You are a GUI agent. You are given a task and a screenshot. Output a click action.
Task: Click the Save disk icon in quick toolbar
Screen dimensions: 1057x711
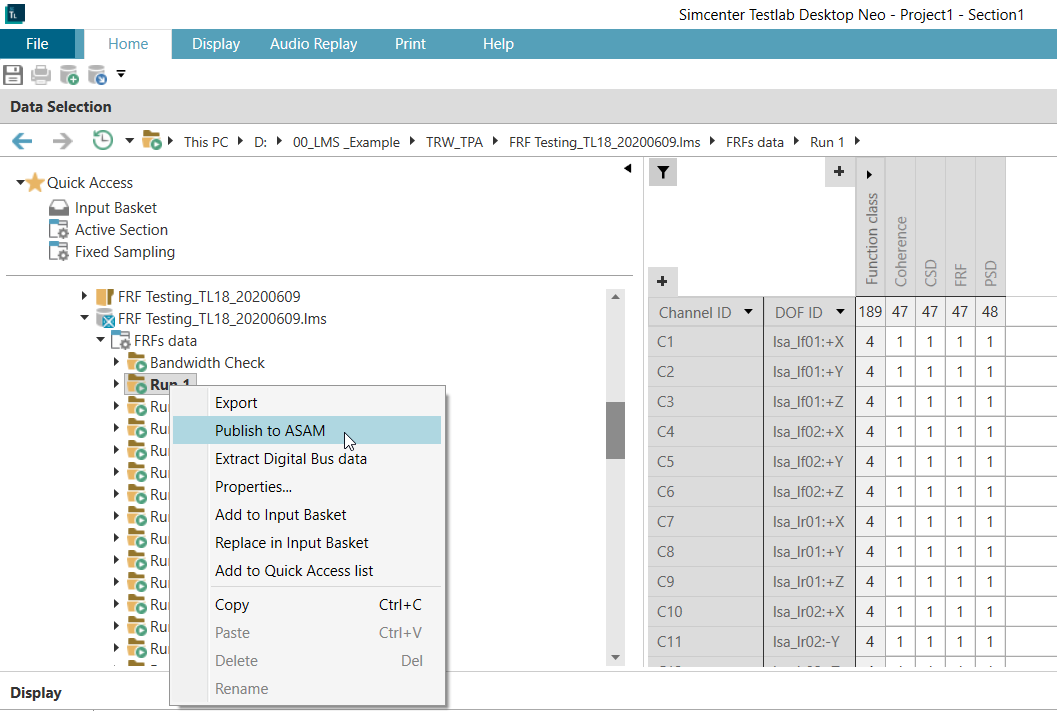click(x=12, y=74)
